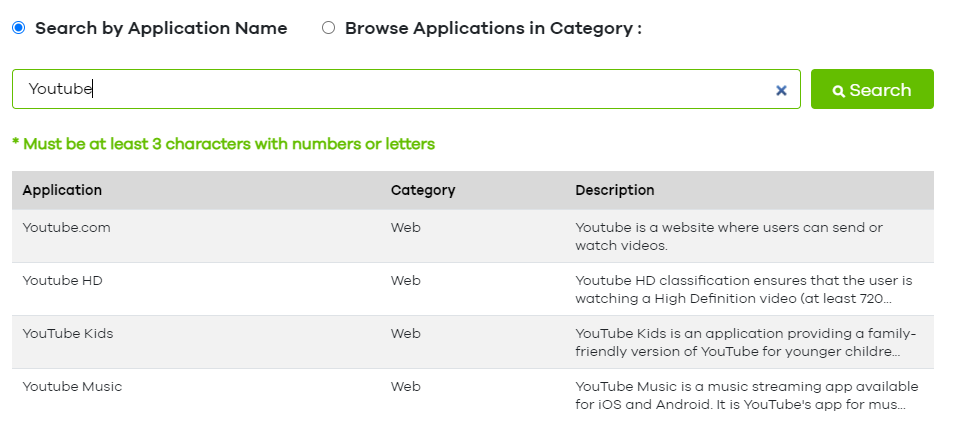The width and height of the screenshot is (959, 445).
Task: Click Web category in the Youtube HD row
Action: pyautogui.click(x=405, y=280)
